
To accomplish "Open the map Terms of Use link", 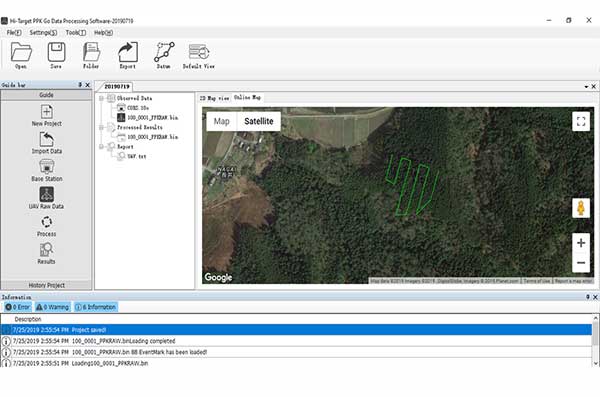I will click(537, 281).
